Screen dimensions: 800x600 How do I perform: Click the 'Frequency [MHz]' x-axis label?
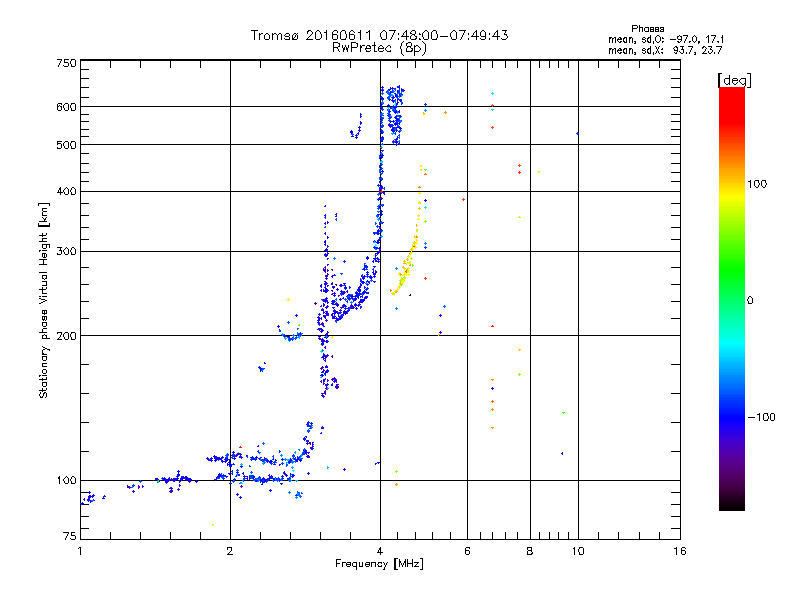(x=379, y=564)
